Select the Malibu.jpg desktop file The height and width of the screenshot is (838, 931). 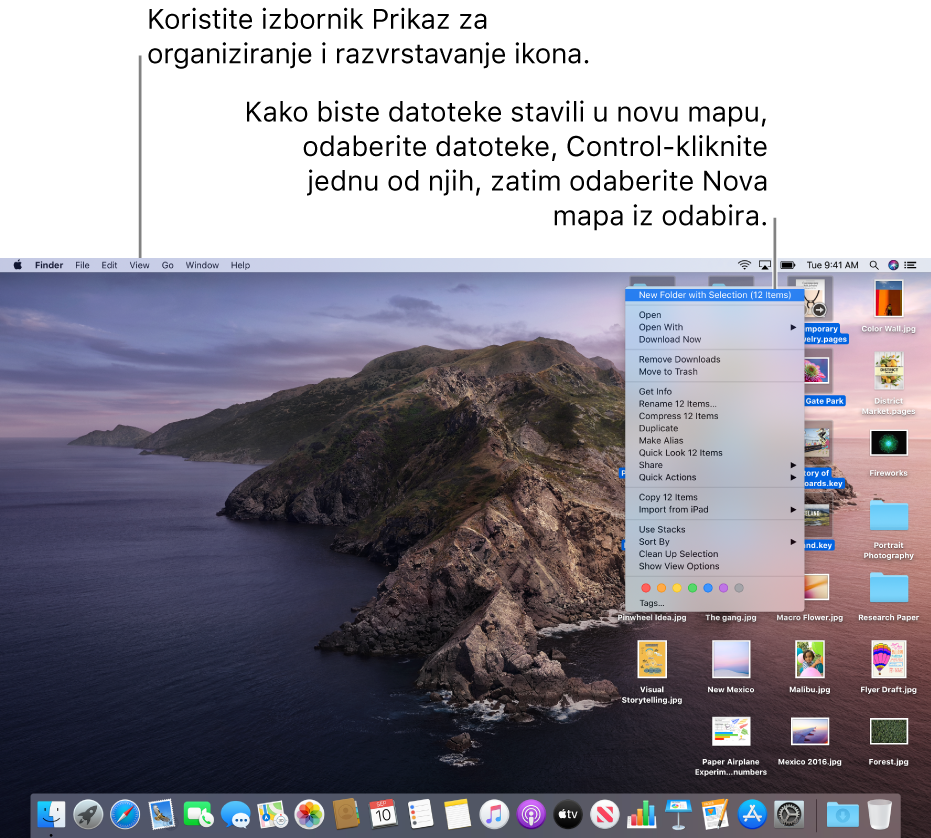click(809, 666)
